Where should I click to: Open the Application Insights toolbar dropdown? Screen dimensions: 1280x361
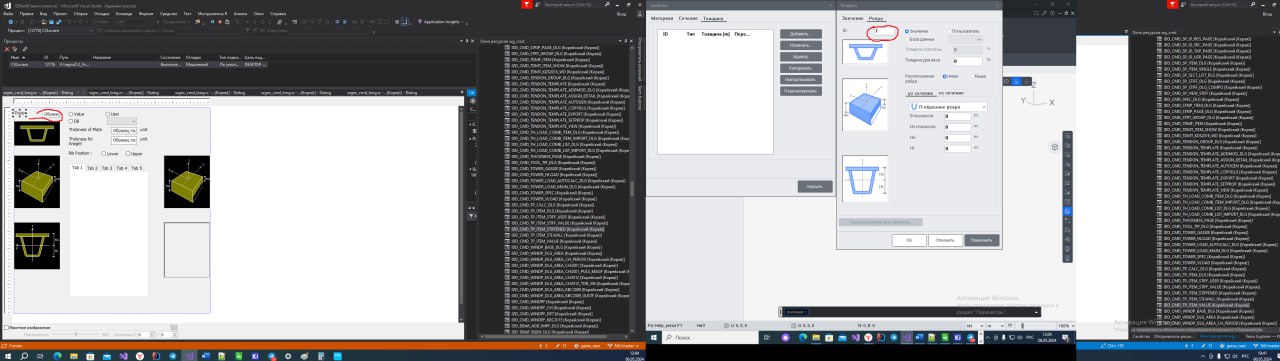pyautogui.click(x=441, y=22)
